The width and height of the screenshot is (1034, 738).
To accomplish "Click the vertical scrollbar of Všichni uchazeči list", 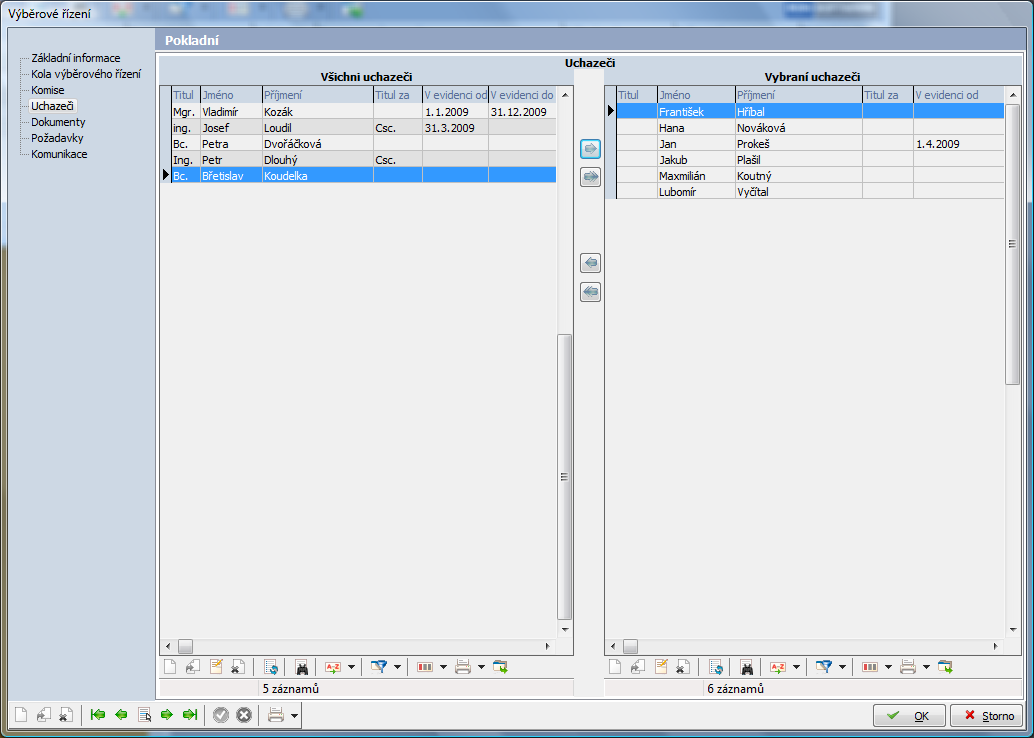I will (565, 476).
